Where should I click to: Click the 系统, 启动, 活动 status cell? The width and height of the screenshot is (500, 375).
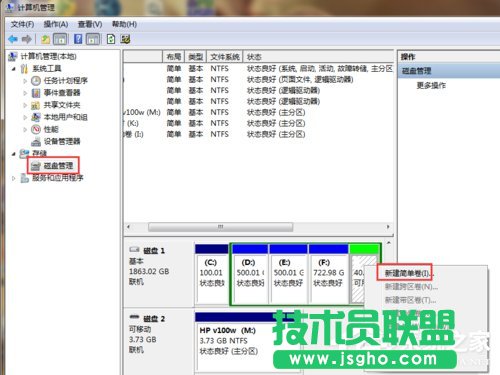(x=319, y=69)
